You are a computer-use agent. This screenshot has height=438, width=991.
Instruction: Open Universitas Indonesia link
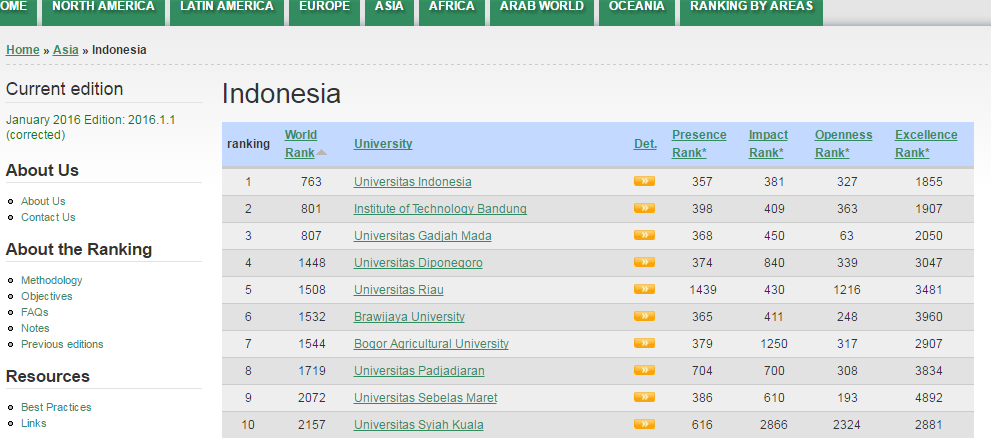click(413, 182)
